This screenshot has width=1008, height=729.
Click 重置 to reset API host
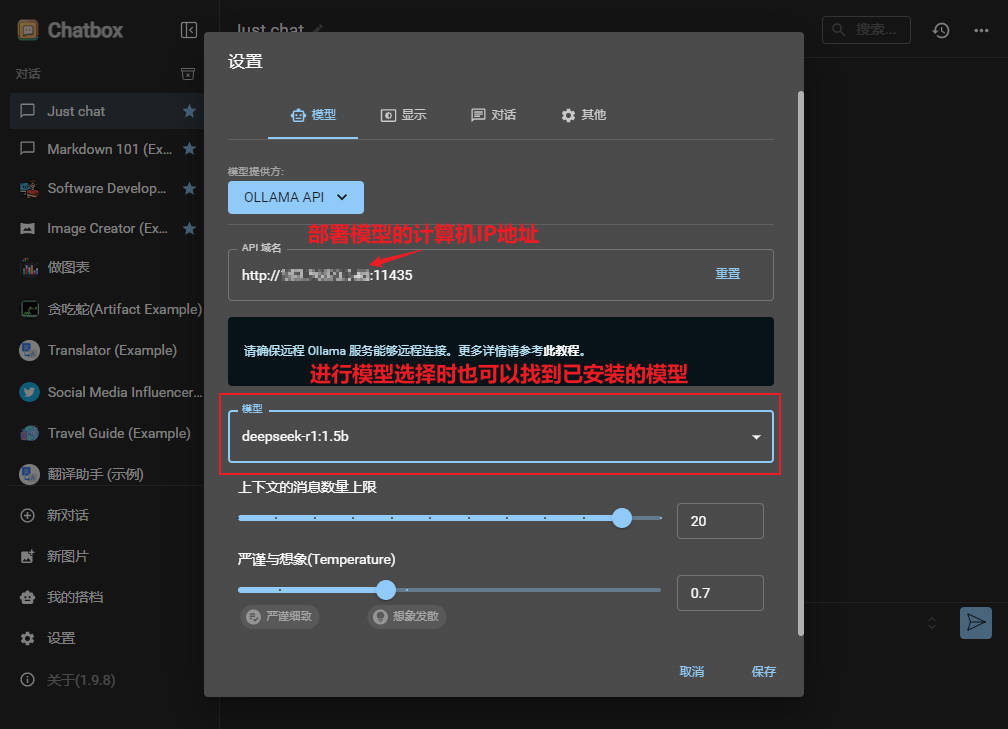coord(728,274)
